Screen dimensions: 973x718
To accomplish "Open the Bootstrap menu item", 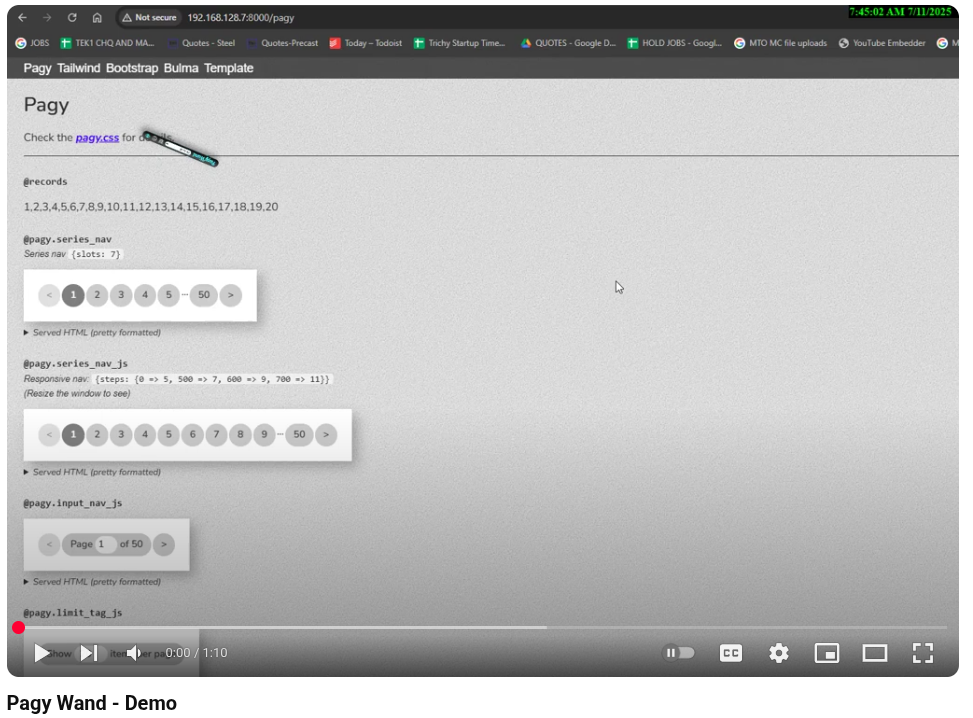I will click(132, 68).
